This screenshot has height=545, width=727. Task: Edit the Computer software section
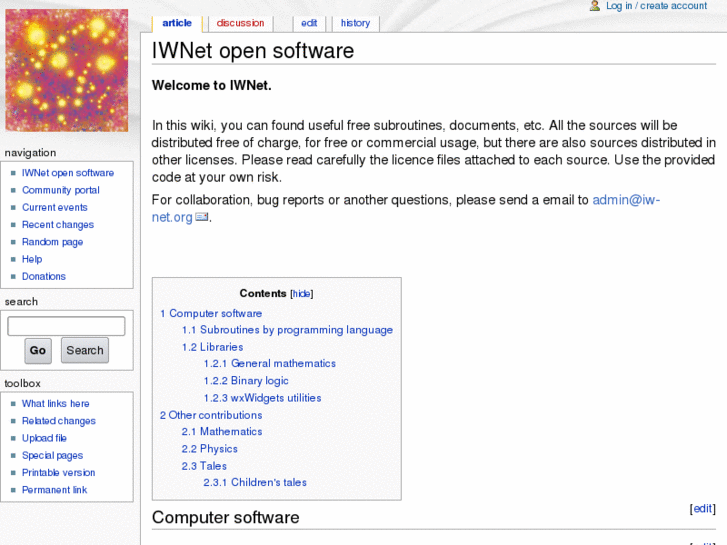coord(702,508)
